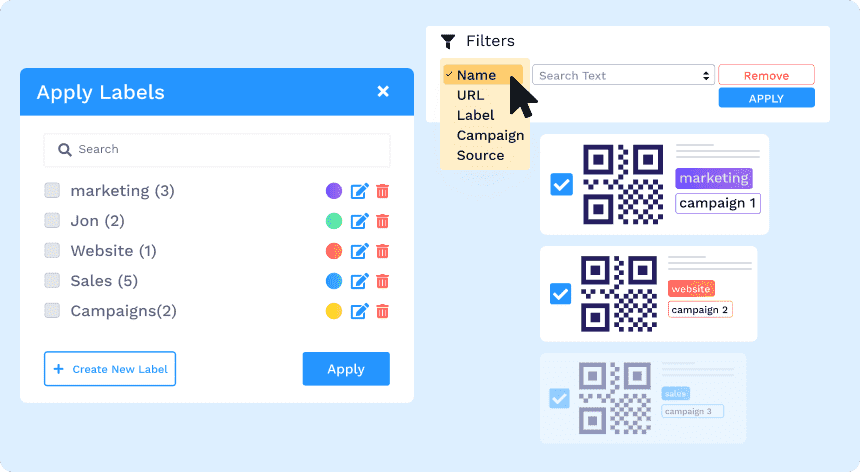Click the blue Sales color swatch
Viewport: 860px width, 472px height.
click(334, 281)
